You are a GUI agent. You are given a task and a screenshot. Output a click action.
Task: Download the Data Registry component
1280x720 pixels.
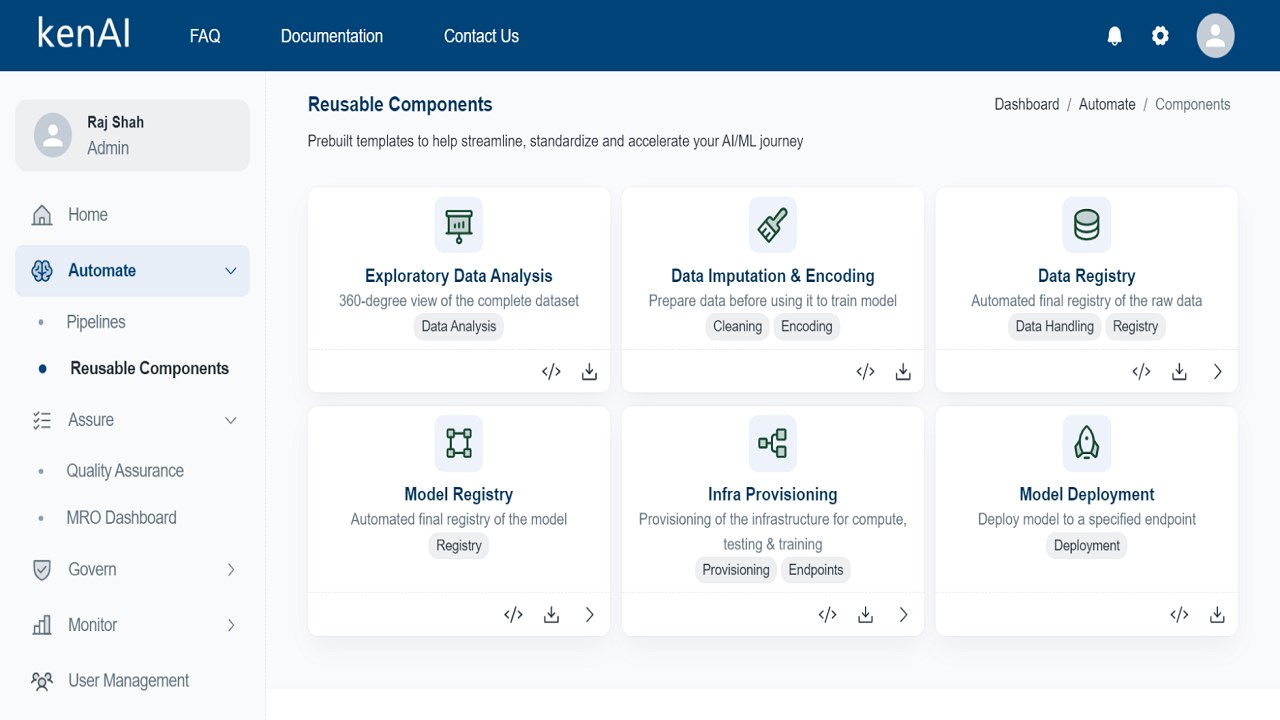[1179, 372]
